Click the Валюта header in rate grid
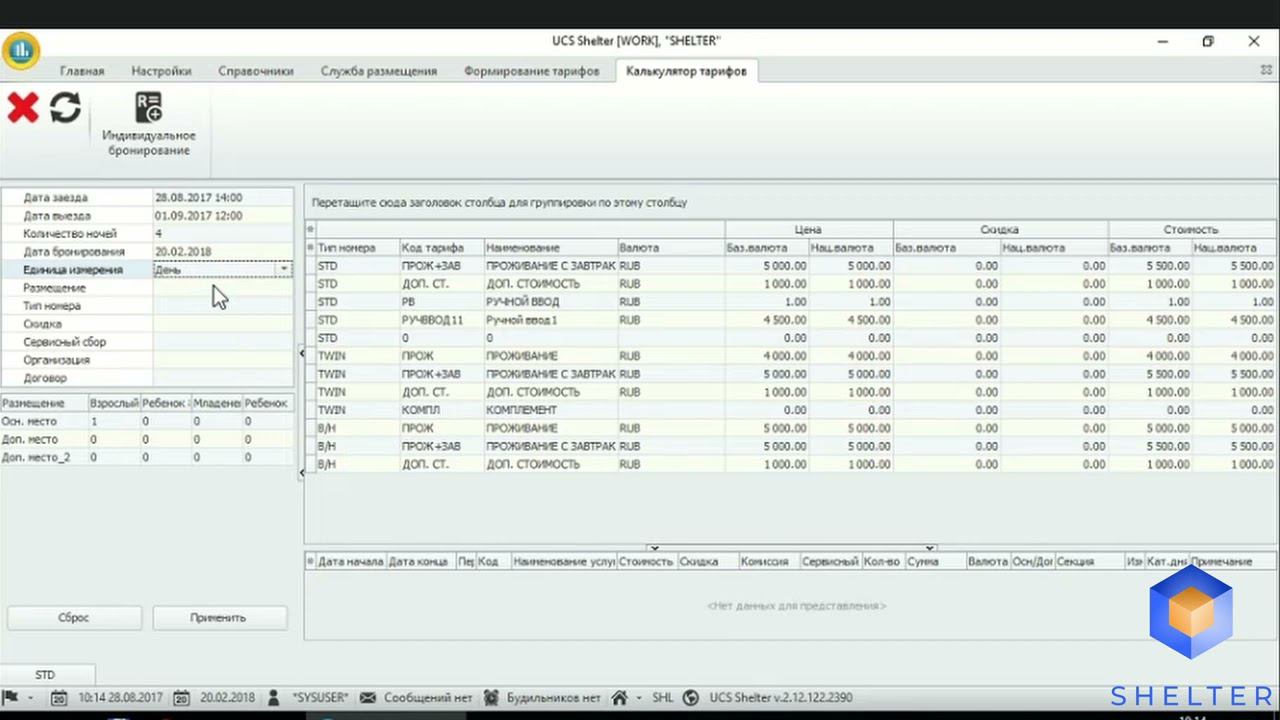 coord(670,247)
